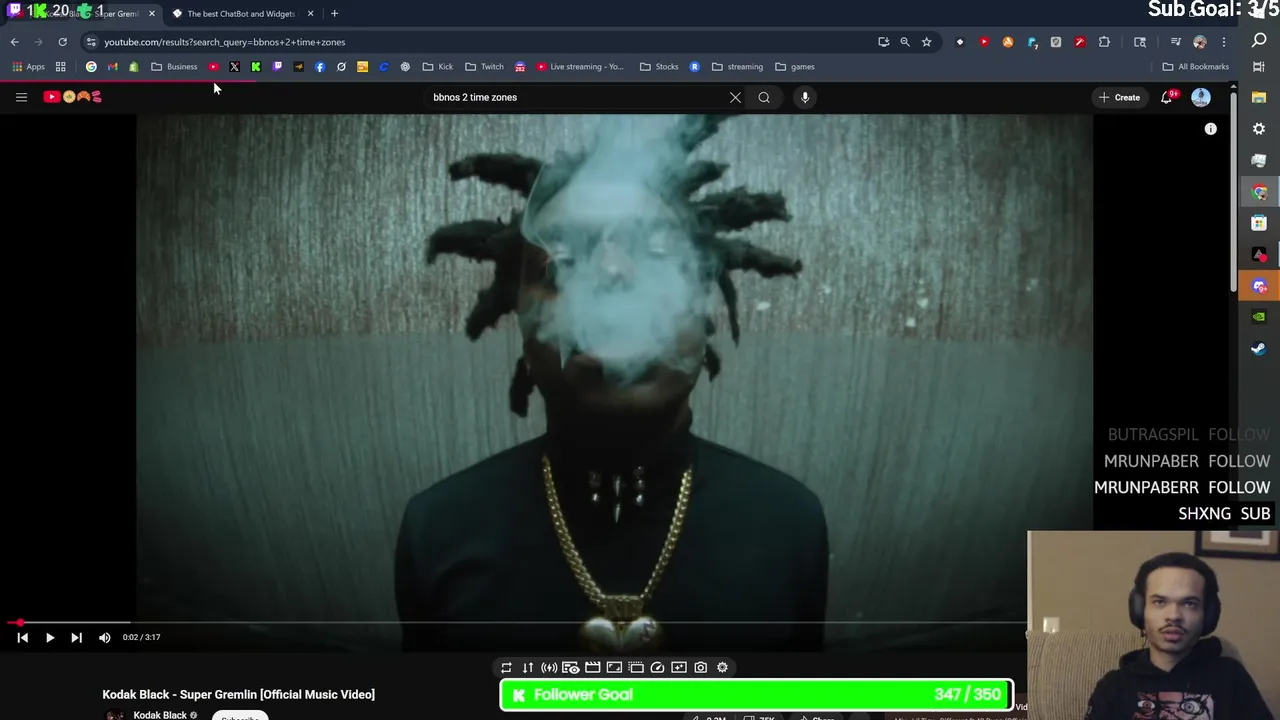The height and width of the screenshot is (720, 1280).
Task: Click the resize player icon under the video
Action: 614,667
